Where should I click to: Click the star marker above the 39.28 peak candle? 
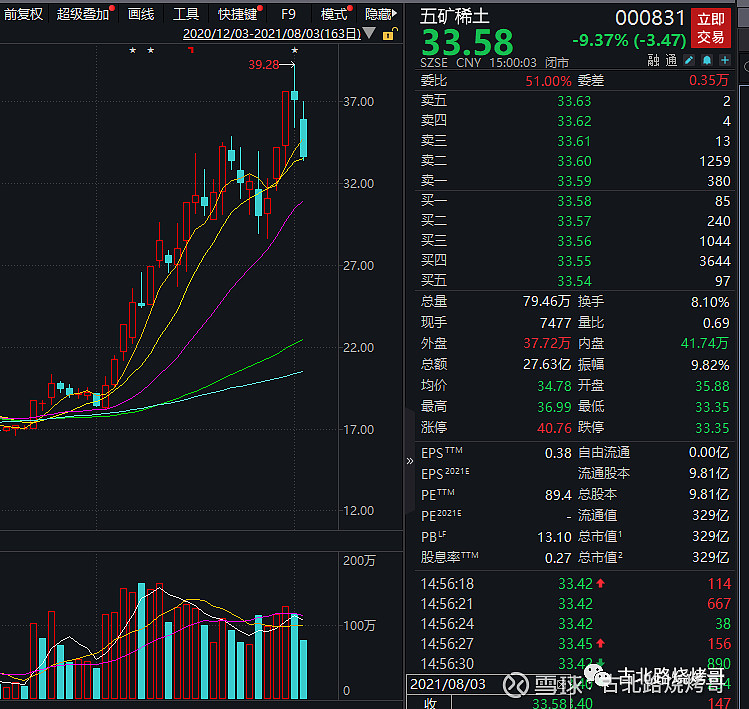[295, 50]
